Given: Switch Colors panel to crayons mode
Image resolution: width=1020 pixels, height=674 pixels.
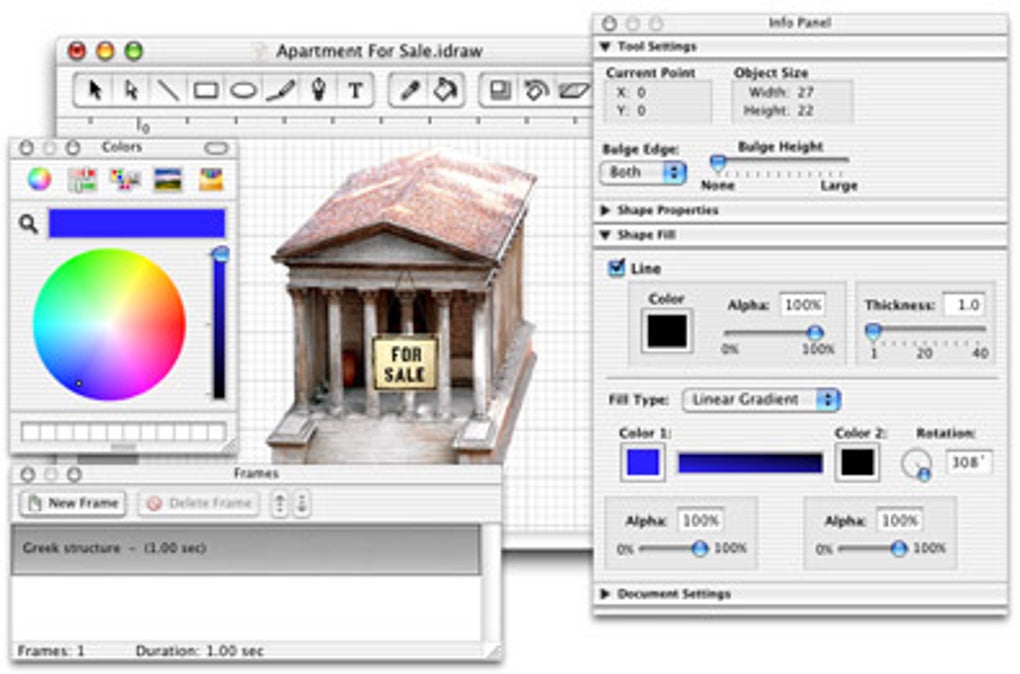Looking at the screenshot, I should (x=211, y=179).
